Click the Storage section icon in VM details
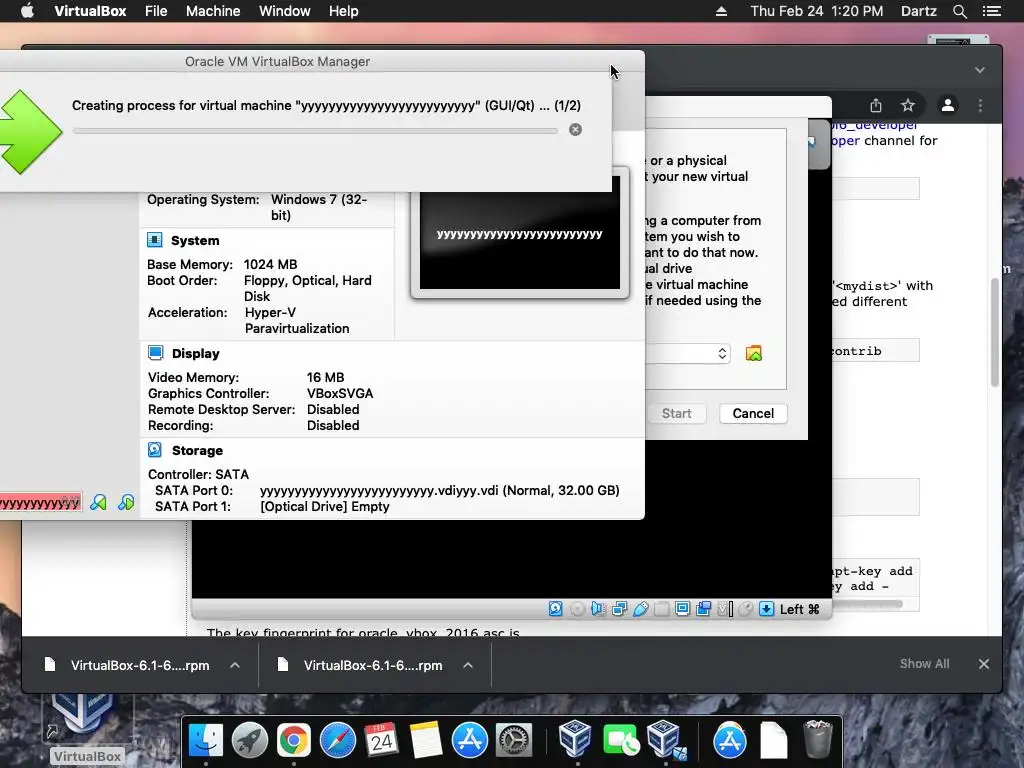Screen dimensions: 1024x768 pyautogui.click(x=155, y=450)
